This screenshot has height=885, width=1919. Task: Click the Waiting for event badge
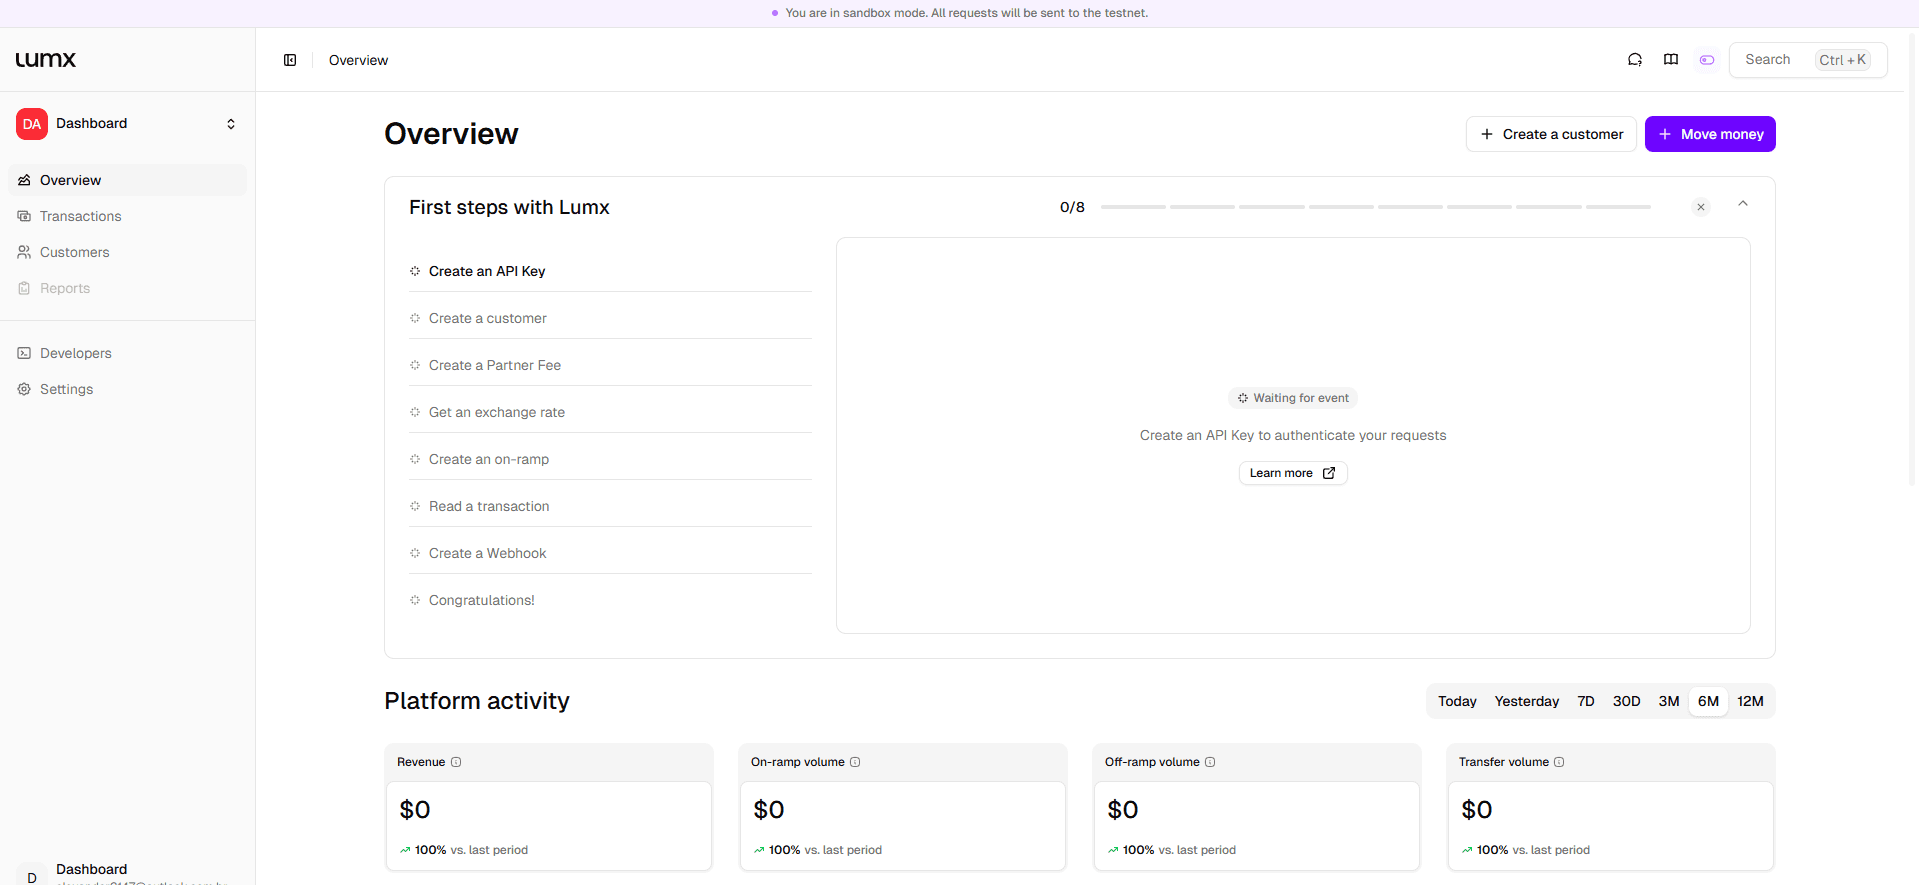click(x=1293, y=398)
